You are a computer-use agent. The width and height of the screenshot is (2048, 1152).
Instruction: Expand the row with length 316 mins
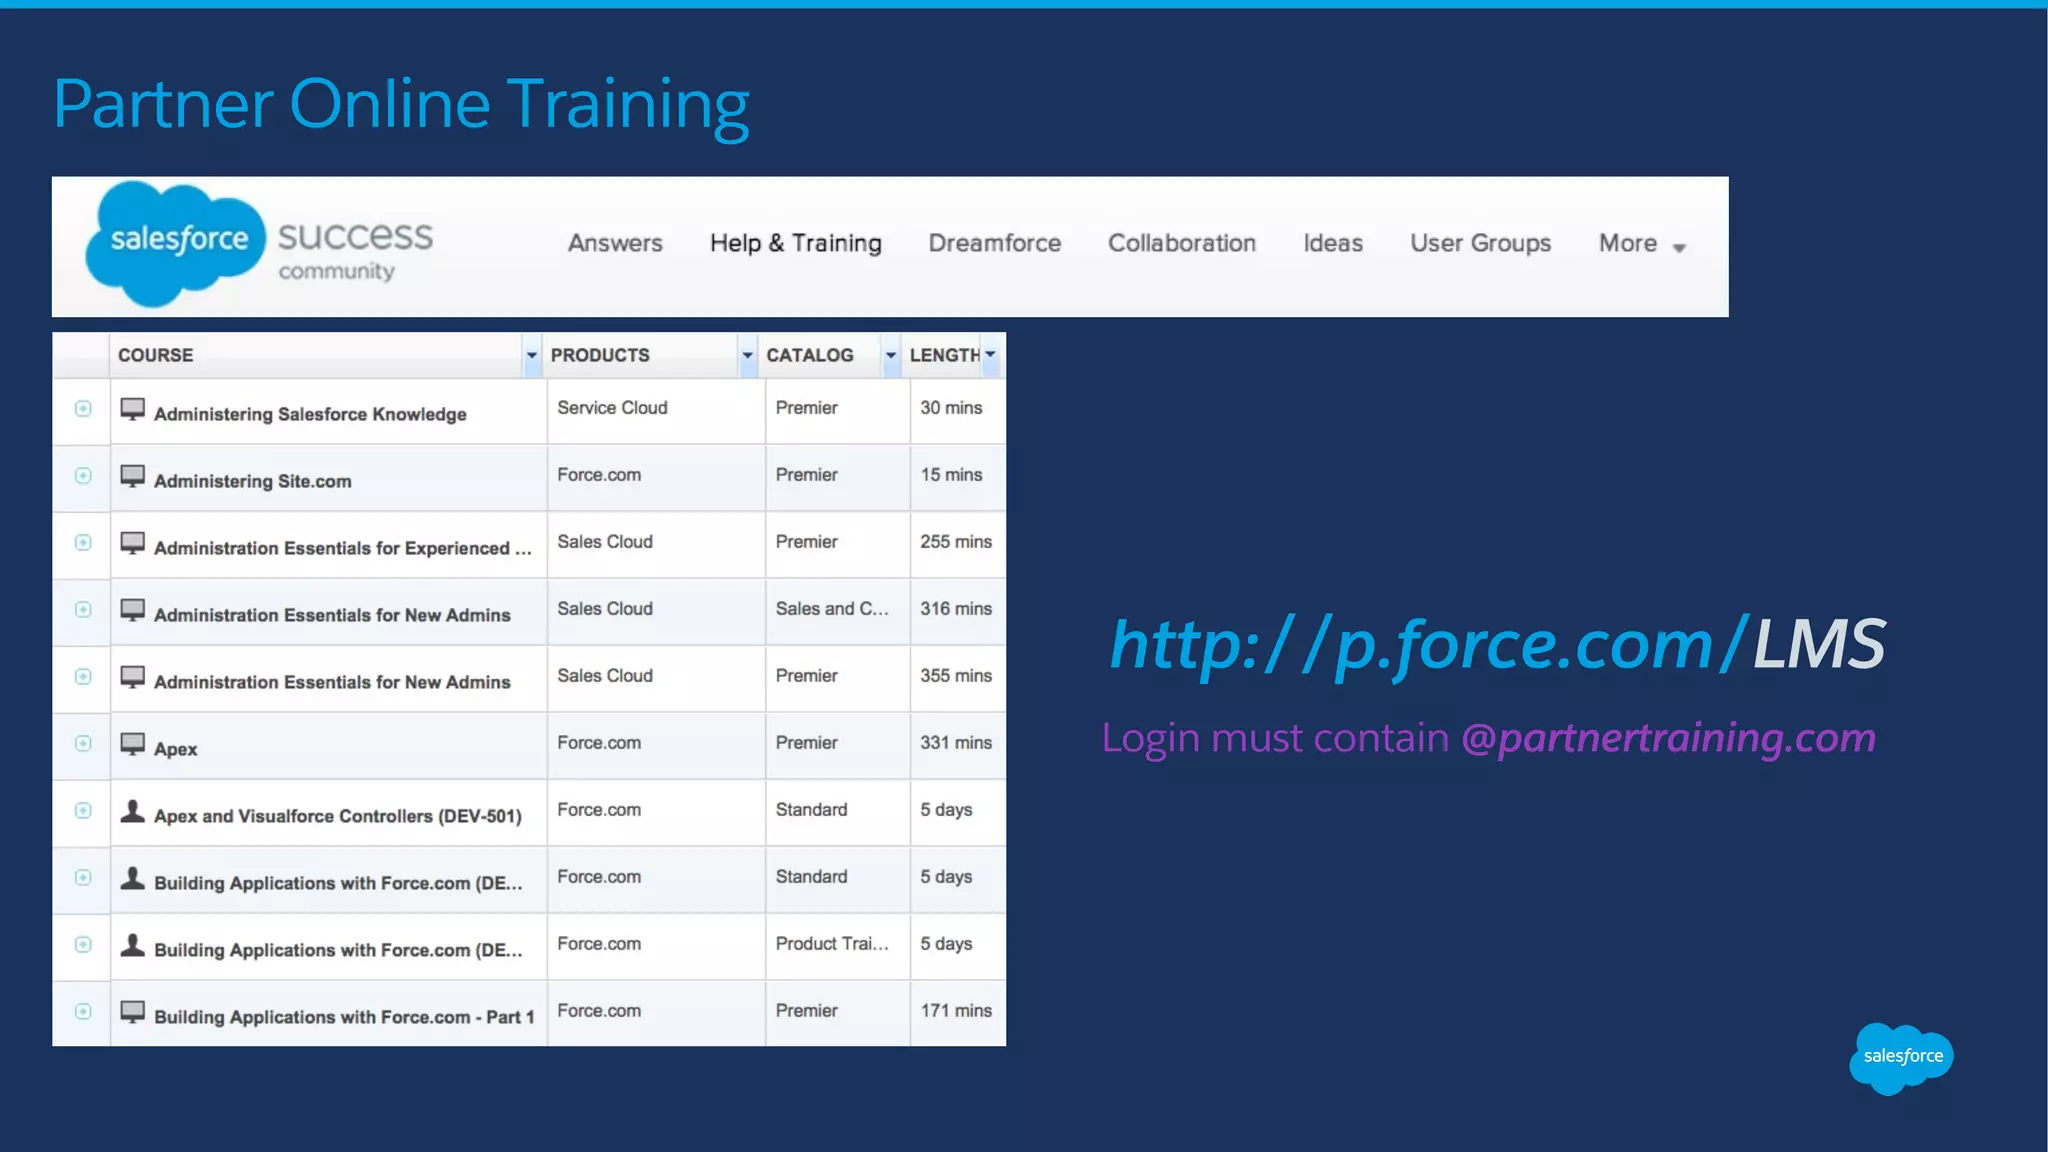(83, 610)
